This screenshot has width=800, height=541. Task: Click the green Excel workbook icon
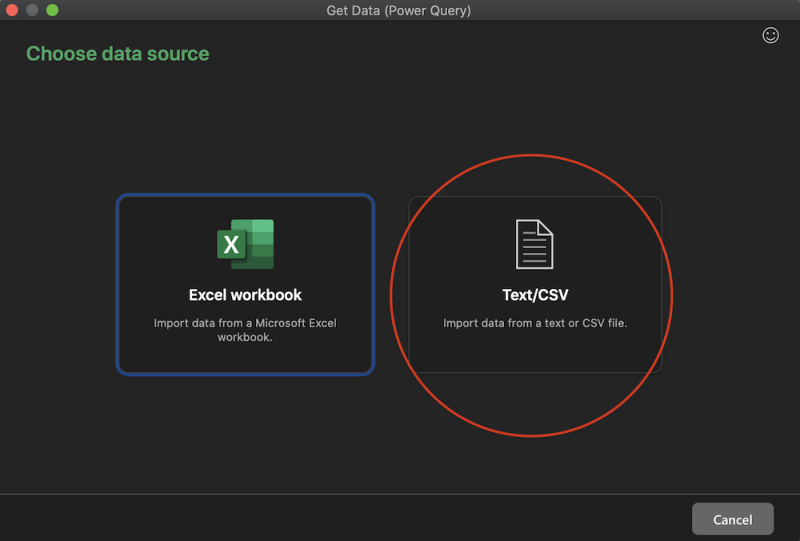(246, 244)
